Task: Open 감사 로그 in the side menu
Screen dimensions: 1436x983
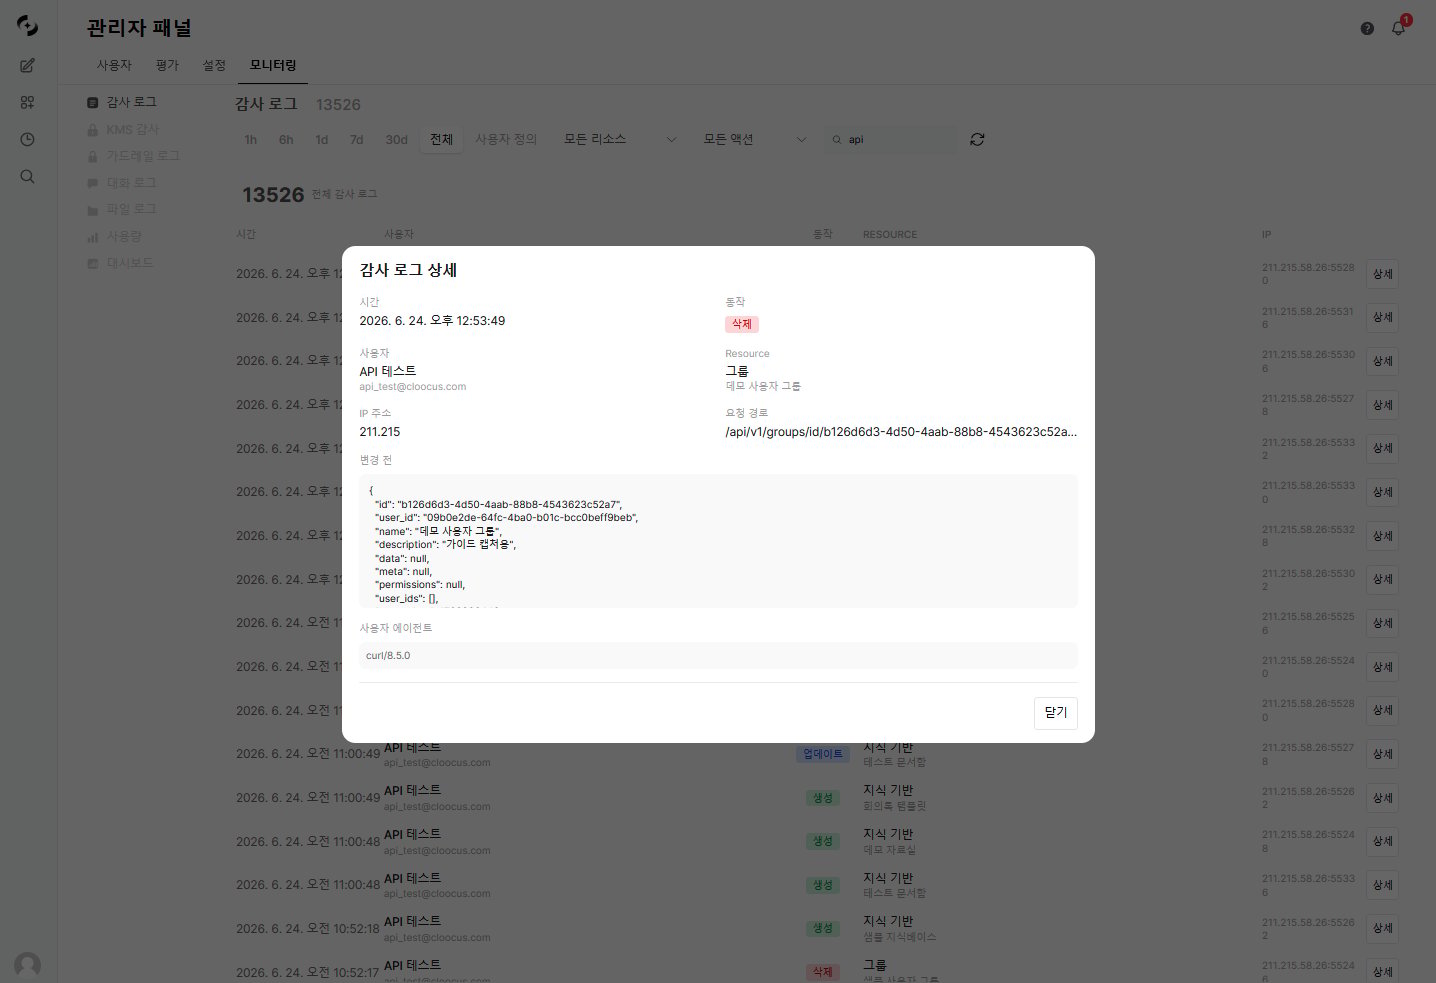Action: (x=131, y=102)
